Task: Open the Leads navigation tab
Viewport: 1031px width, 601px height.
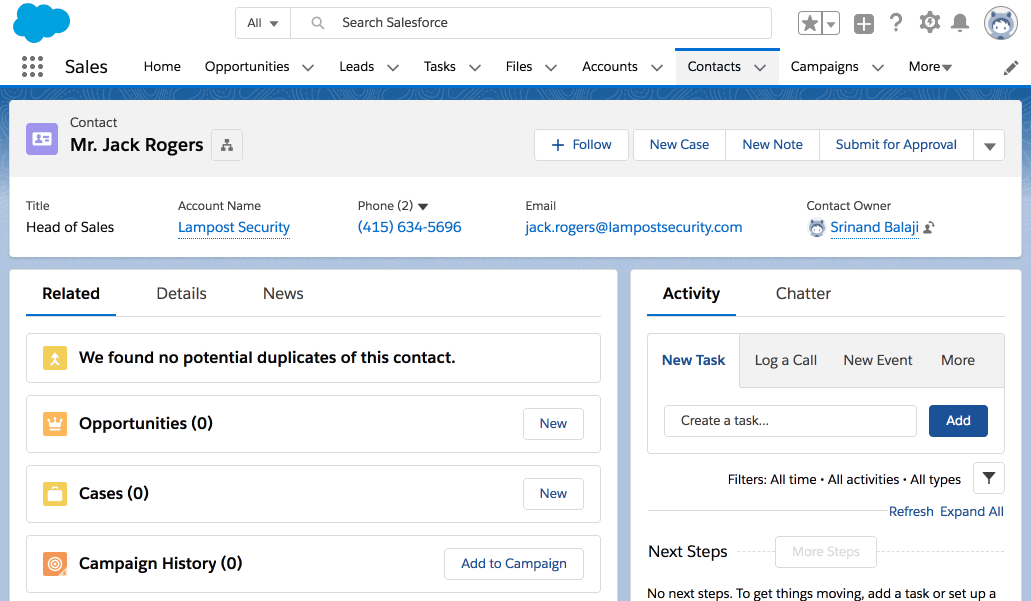Action: point(356,66)
